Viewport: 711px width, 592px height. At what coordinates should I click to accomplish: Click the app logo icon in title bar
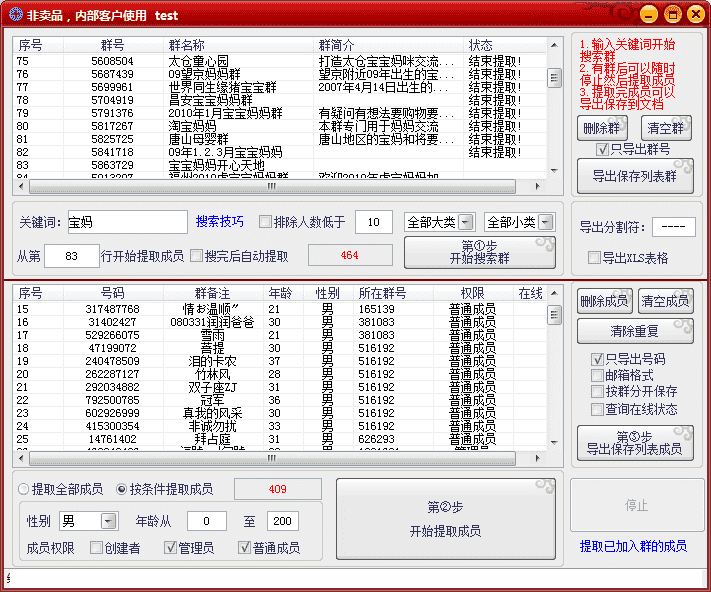coord(14,15)
